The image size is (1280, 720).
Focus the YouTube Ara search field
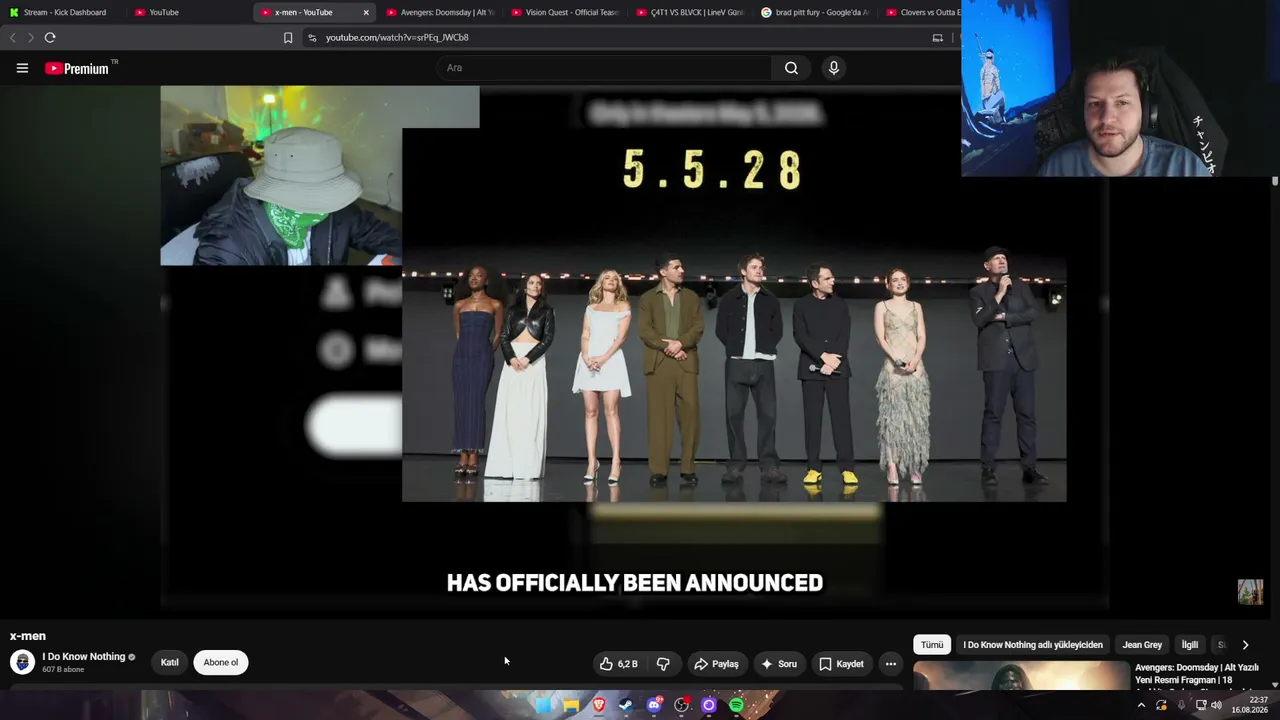(605, 68)
